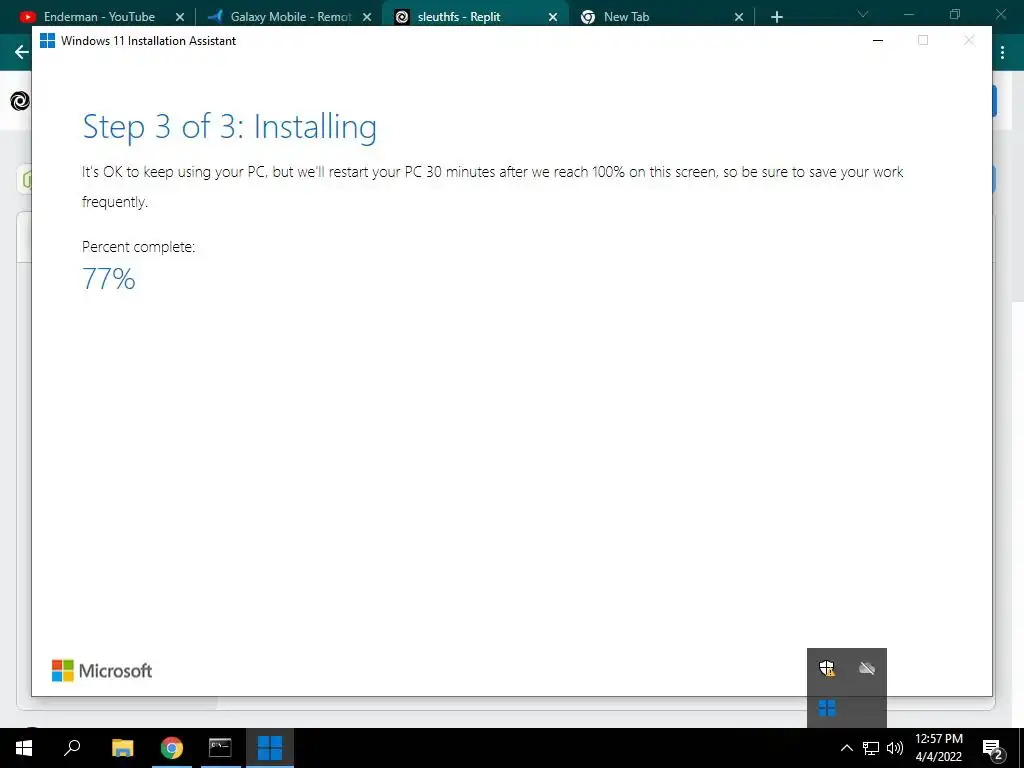Click the Replit logo behind the installer

point(20,101)
